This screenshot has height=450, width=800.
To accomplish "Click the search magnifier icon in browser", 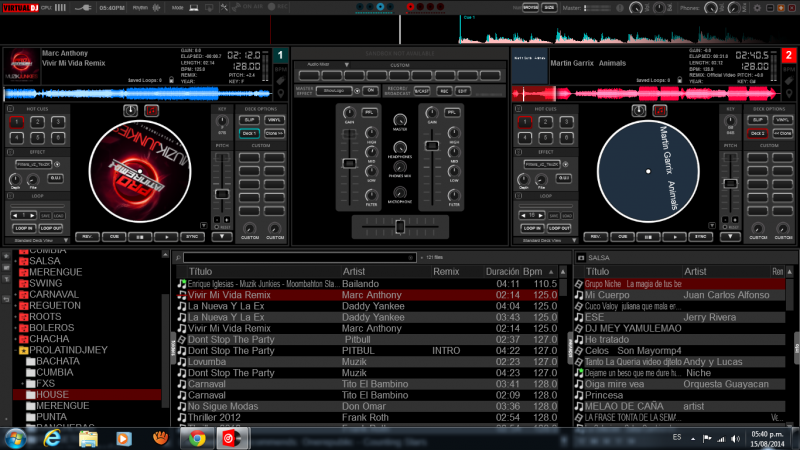I will 178,258.
